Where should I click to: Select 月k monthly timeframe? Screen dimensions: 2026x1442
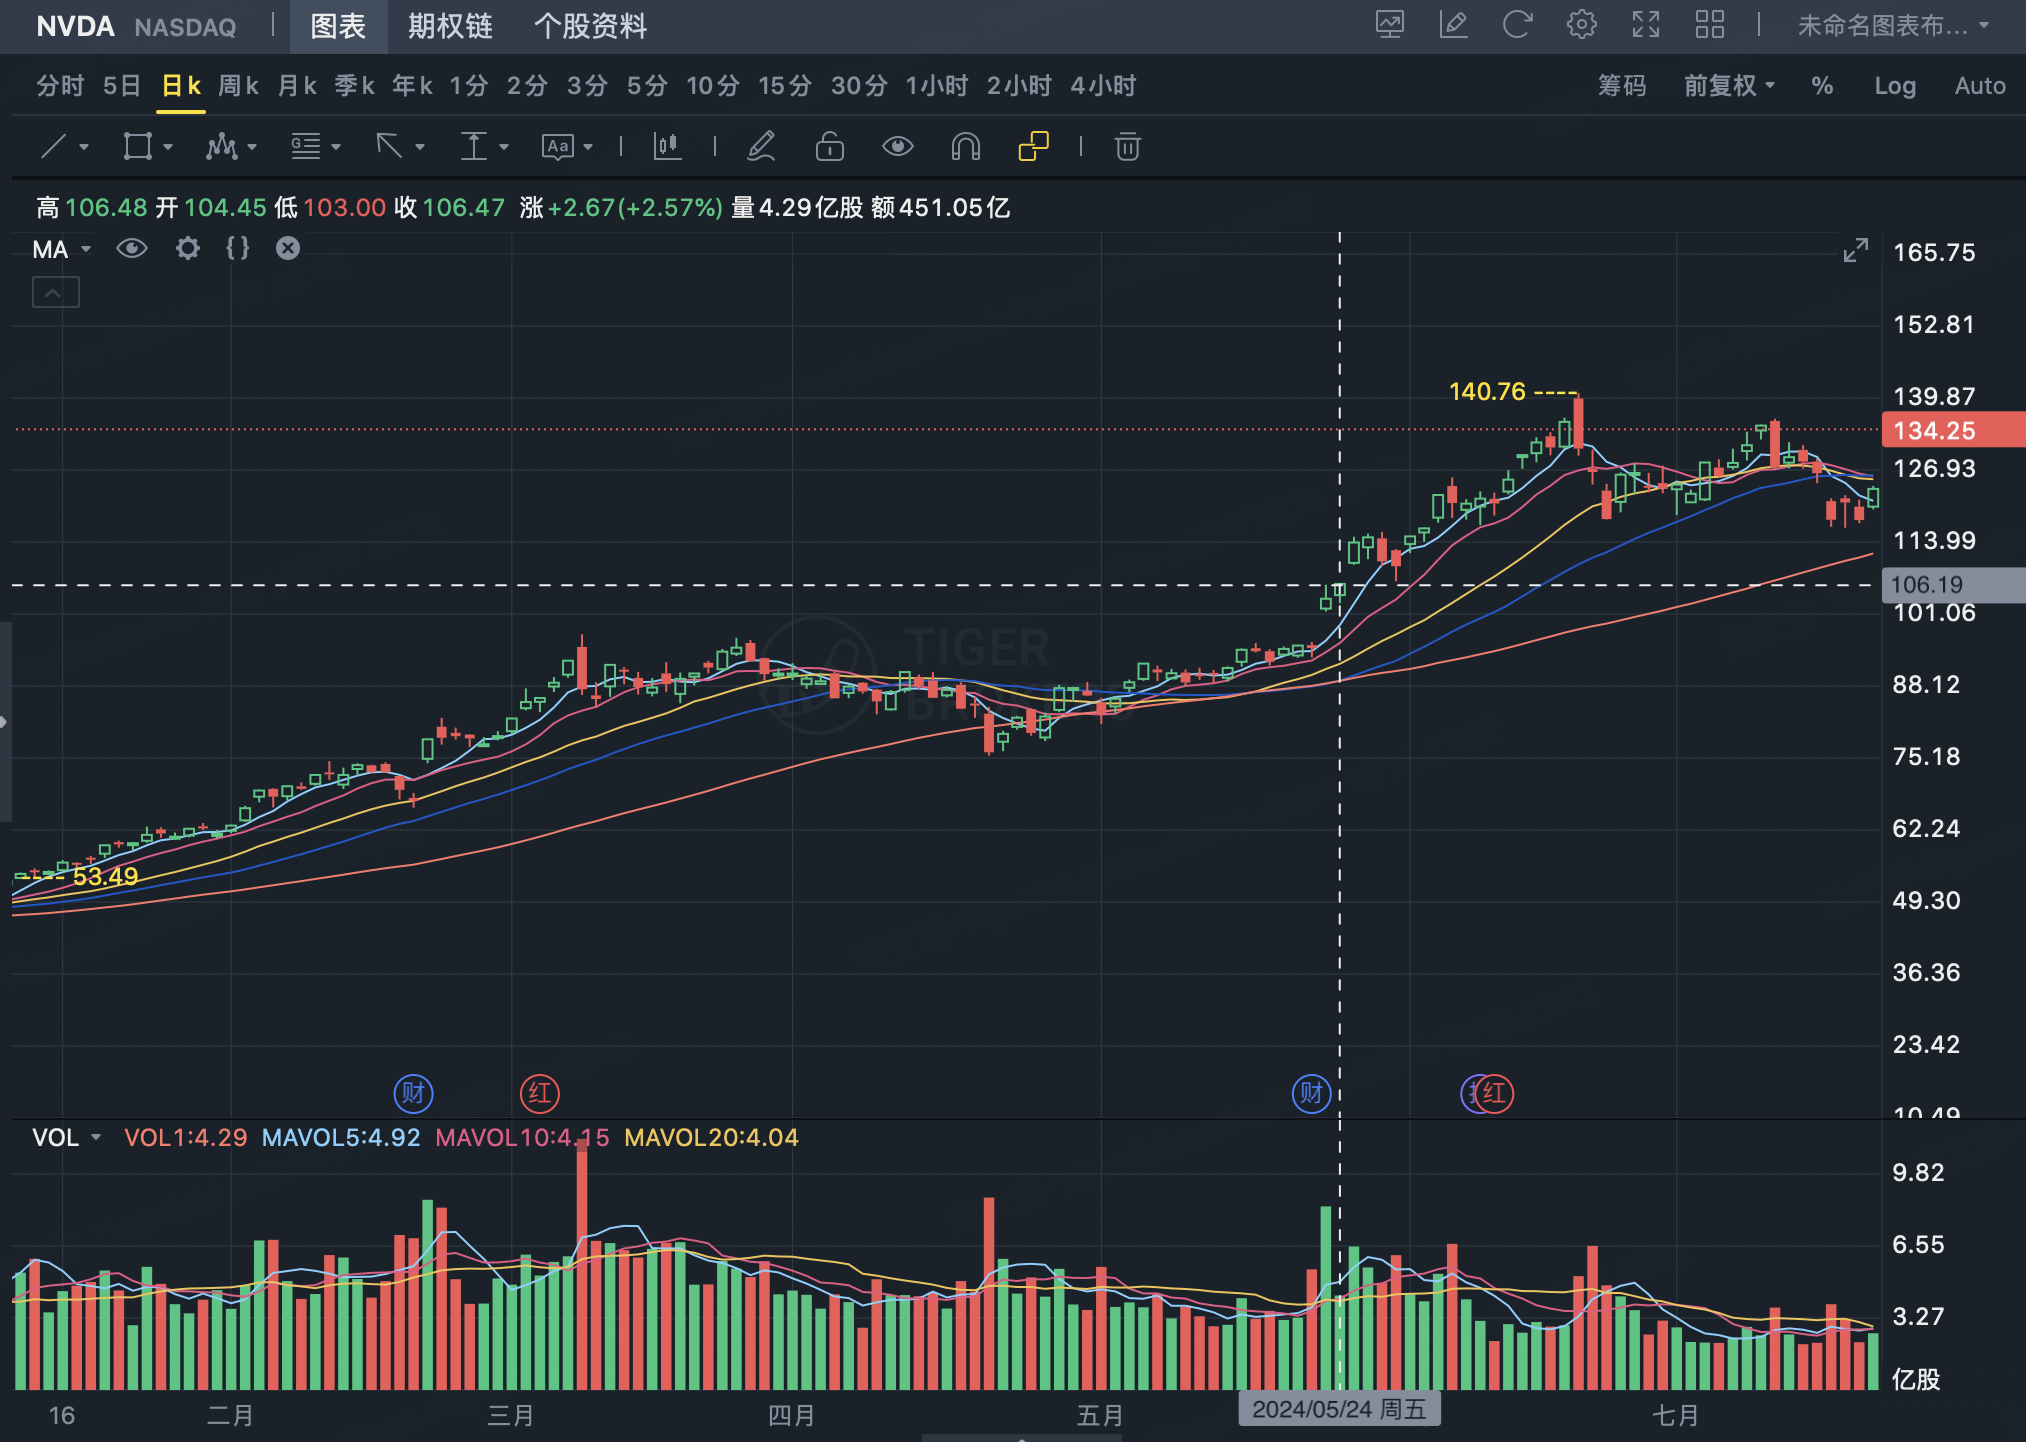tap(297, 86)
